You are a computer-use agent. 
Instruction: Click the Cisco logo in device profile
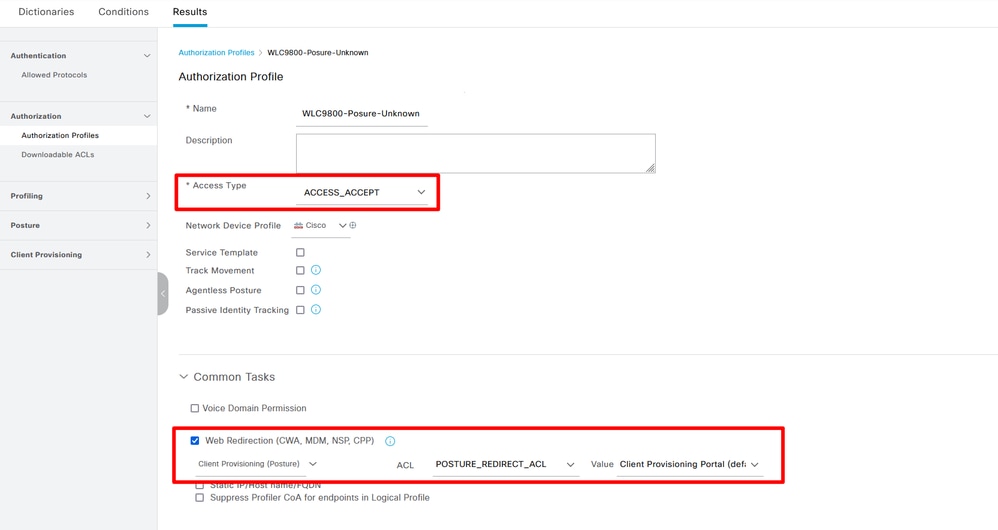tap(298, 225)
